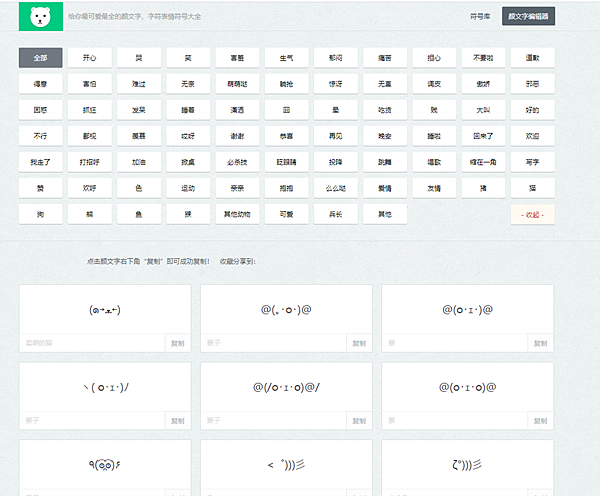Select the 其他 category

point(385,214)
